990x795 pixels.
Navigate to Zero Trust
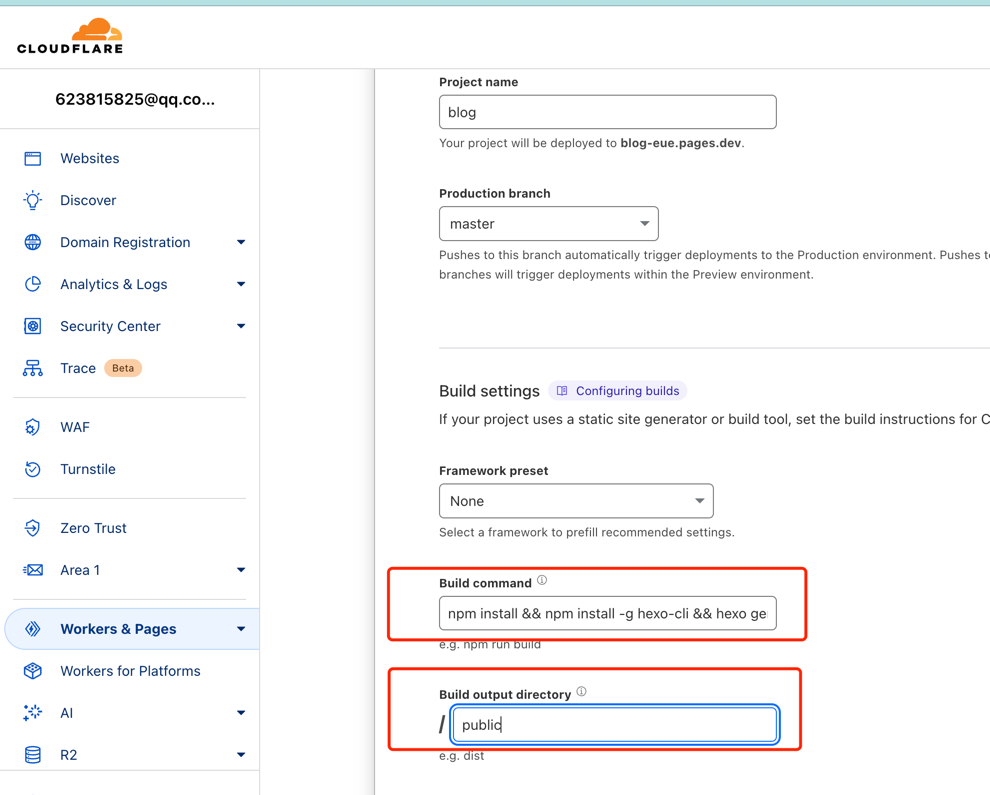93,528
